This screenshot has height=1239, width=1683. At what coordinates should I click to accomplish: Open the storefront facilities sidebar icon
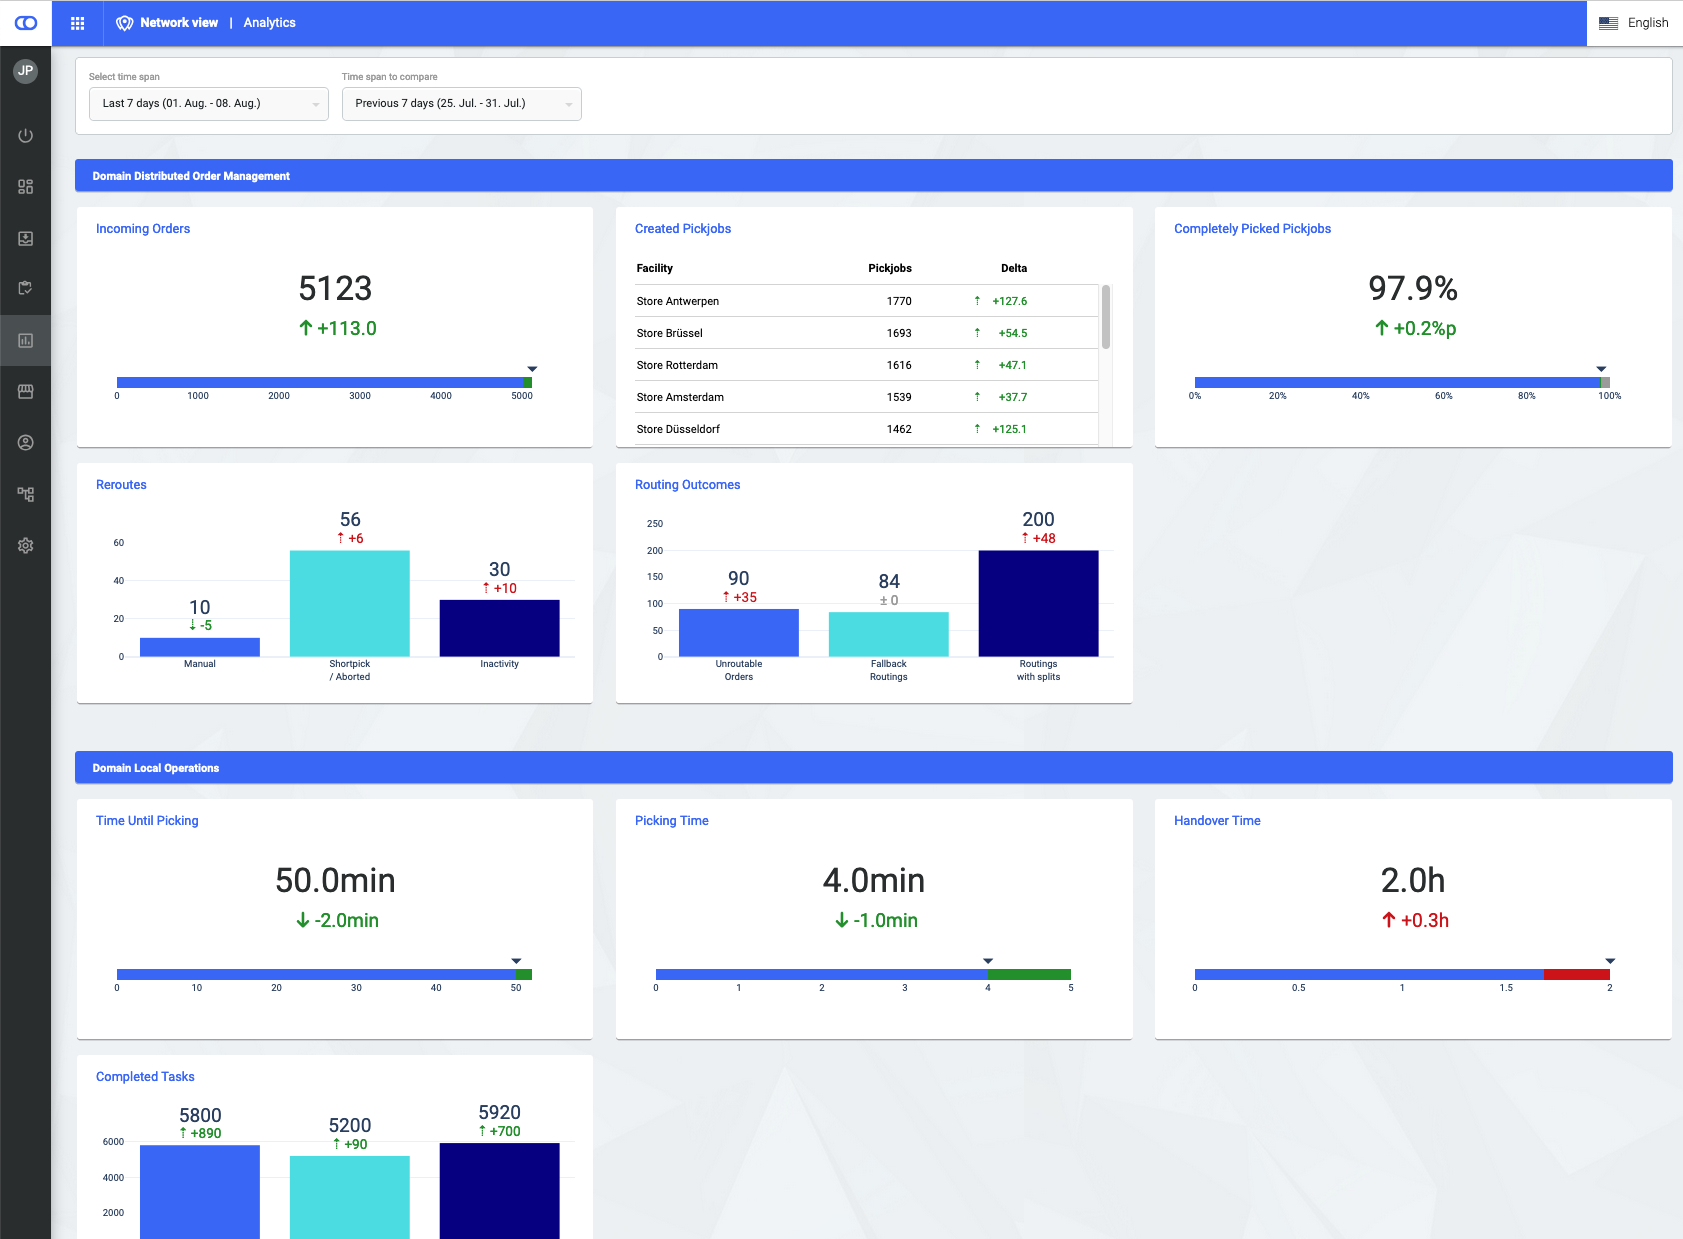click(26, 391)
